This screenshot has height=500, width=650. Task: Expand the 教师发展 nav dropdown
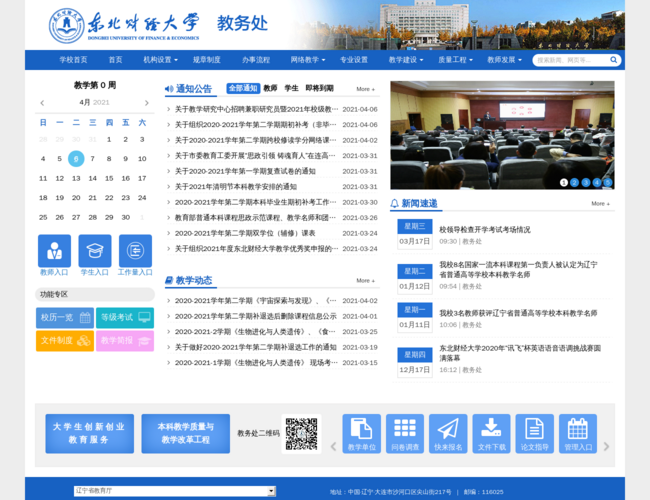tap(504, 60)
